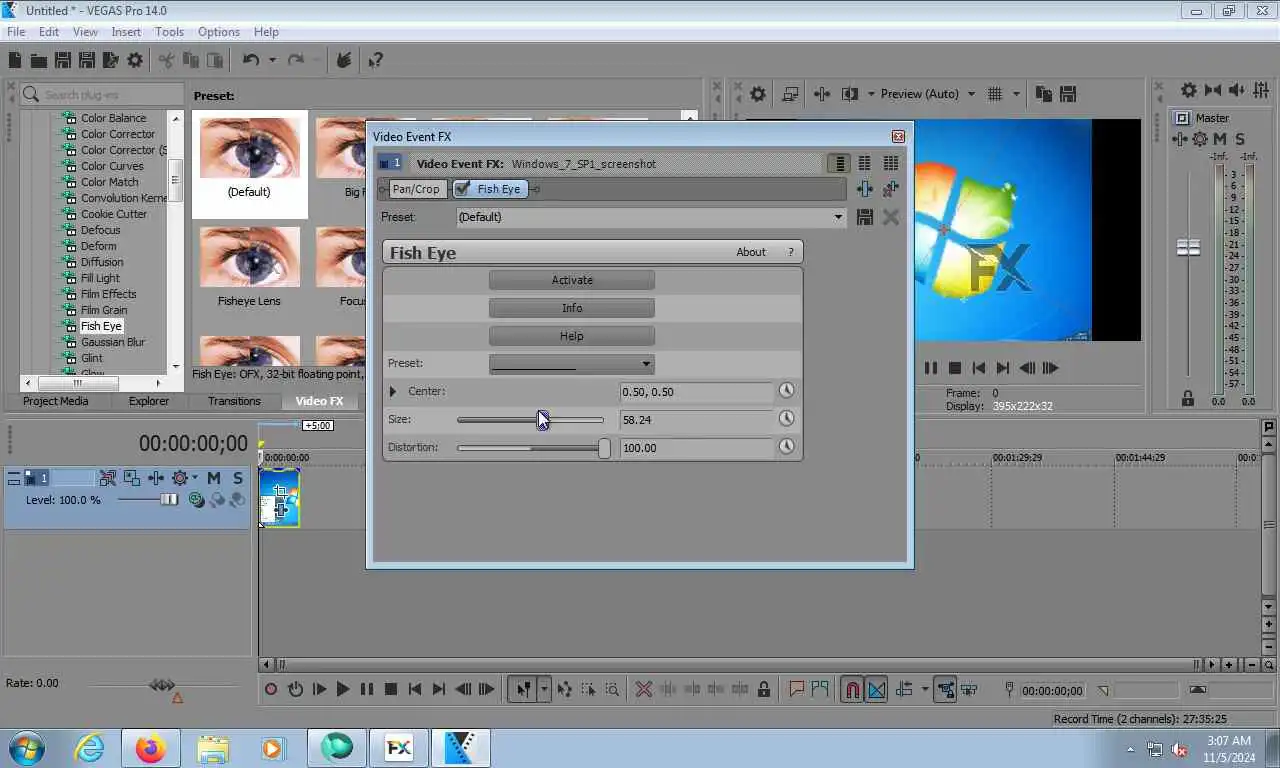Remove selected plug-in icon in Video Event FX
Screen dimensions: 1280x768
point(890,189)
